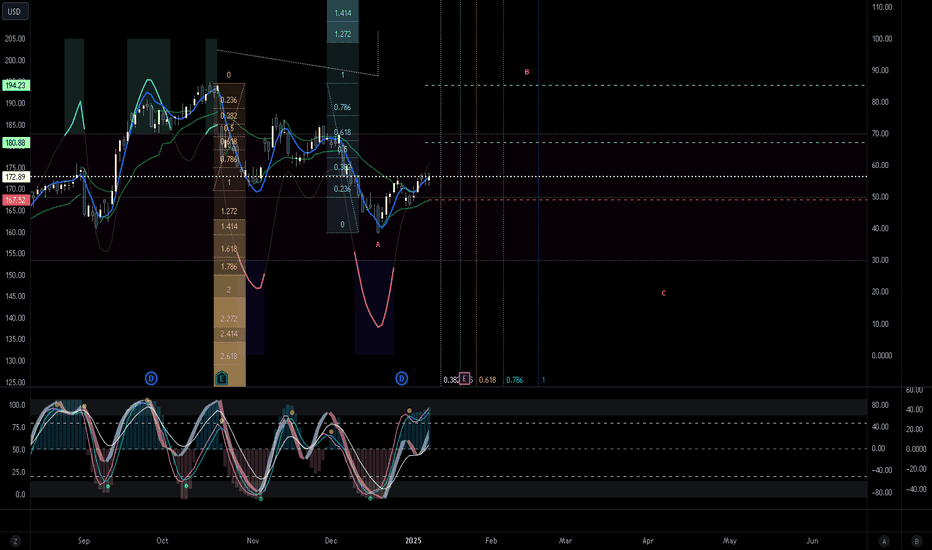Select the 1.786 Fibonacci extension level

pyautogui.click(x=229, y=266)
